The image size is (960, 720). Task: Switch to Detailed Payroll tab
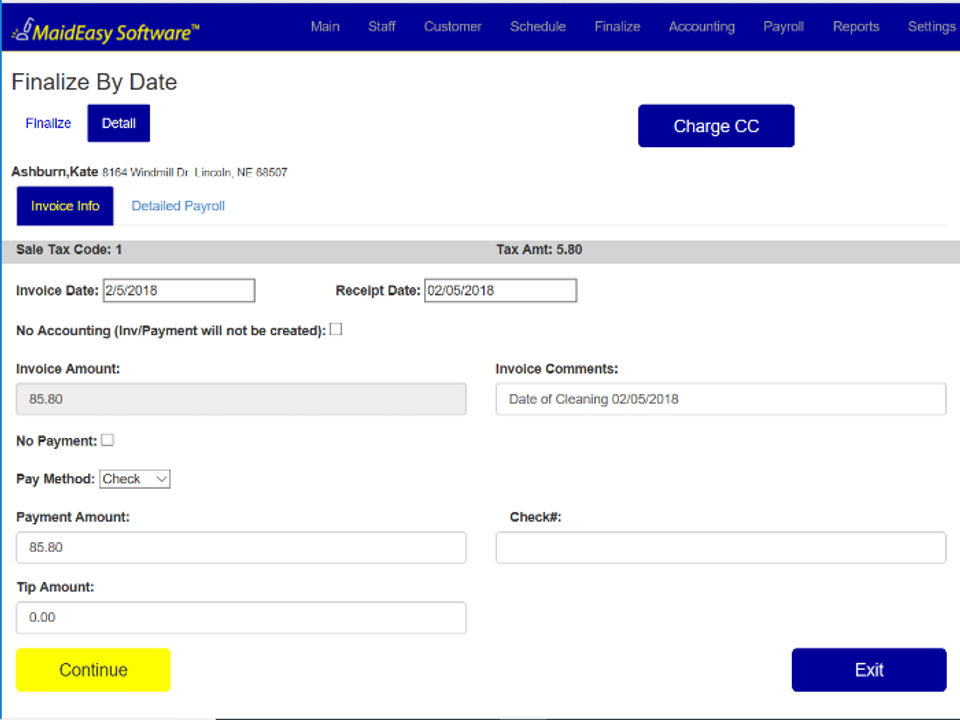click(178, 206)
